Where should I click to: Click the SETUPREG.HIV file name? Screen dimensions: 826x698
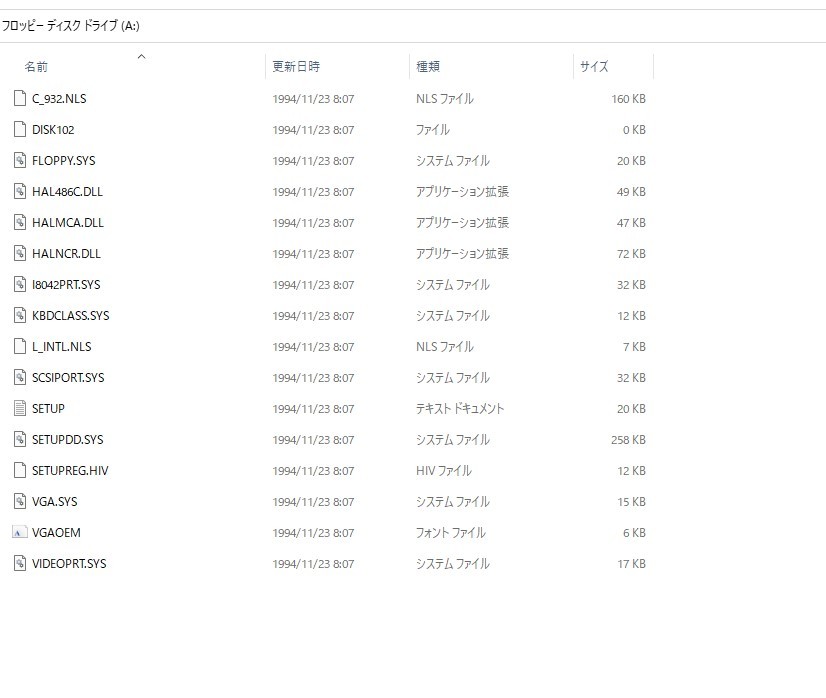coord(70,471)
